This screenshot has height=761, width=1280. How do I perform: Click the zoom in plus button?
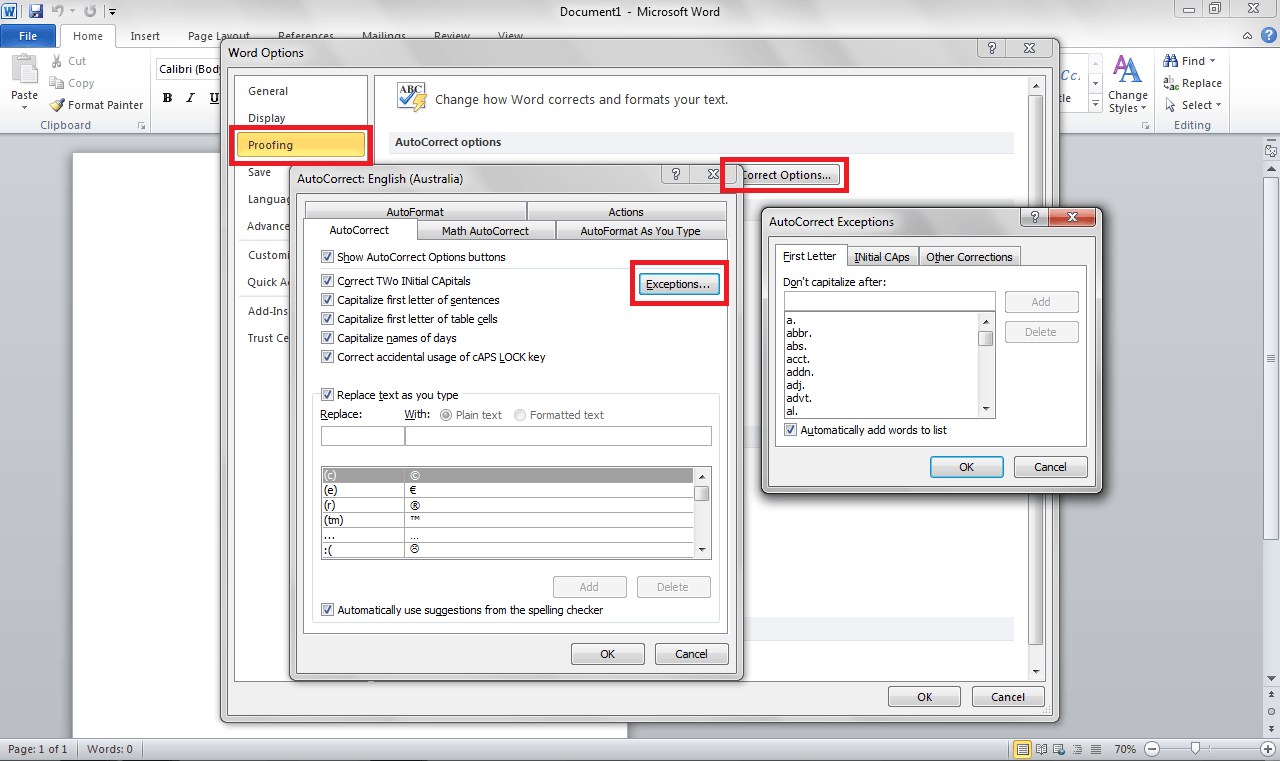(x=1269, y=749)
